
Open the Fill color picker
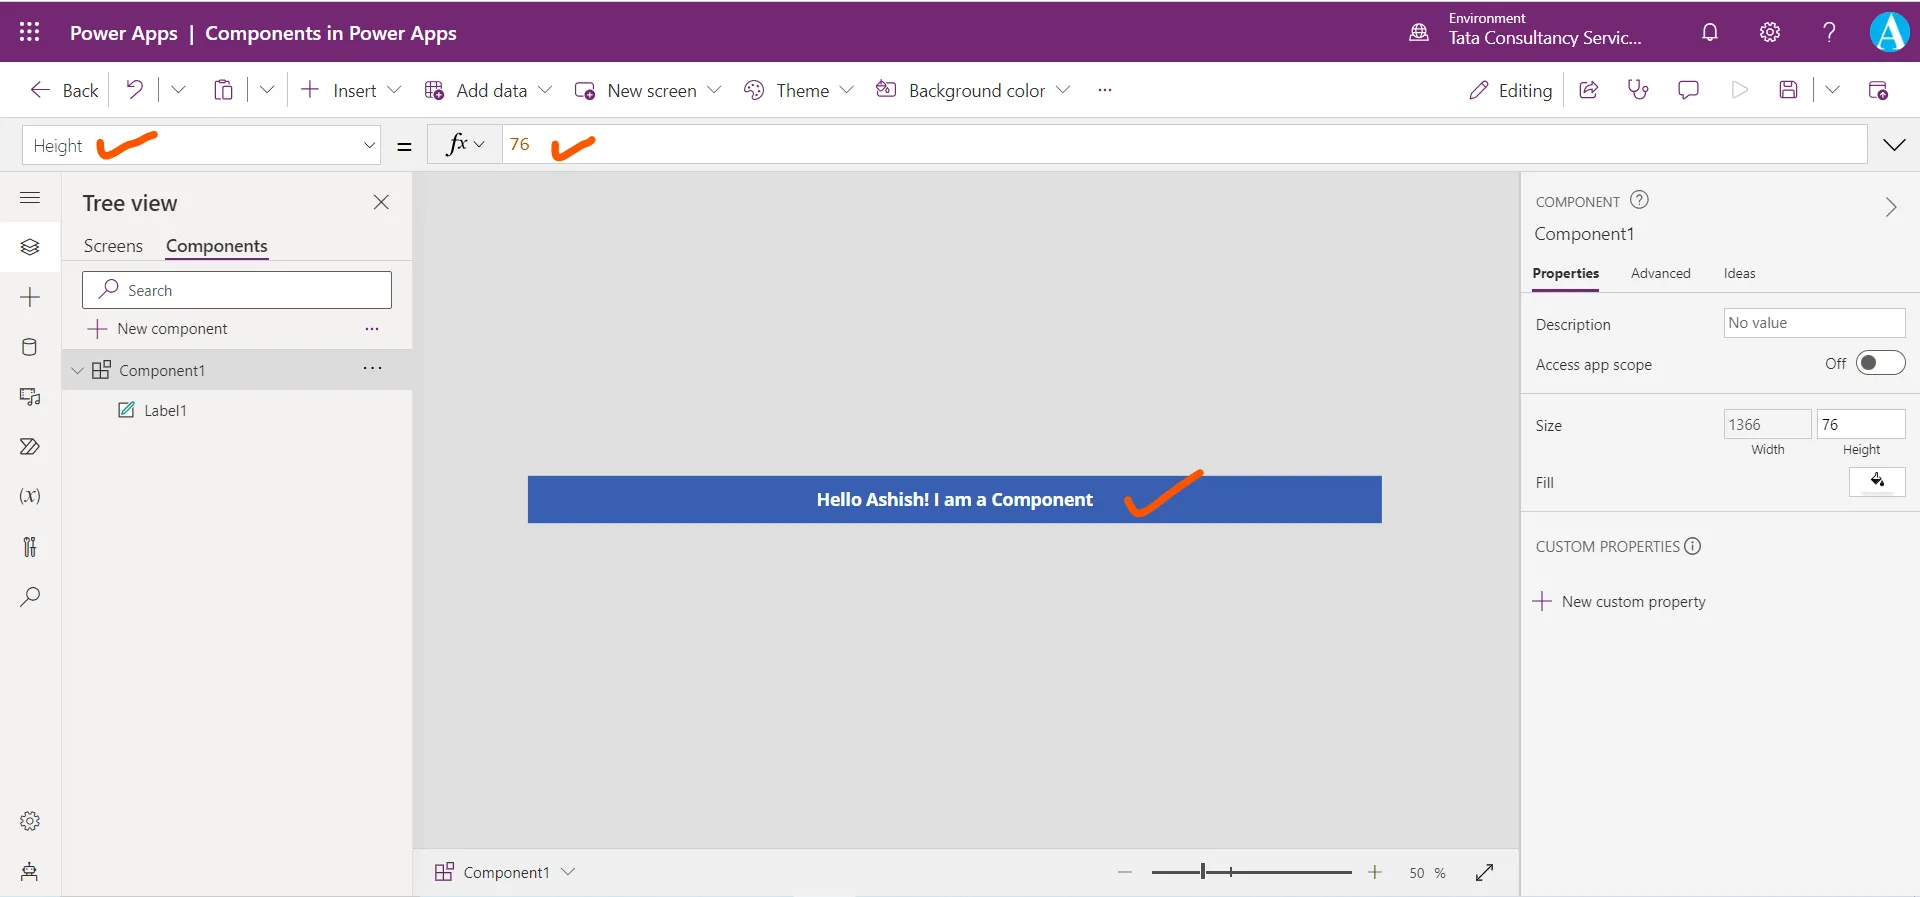pyautogui.click(x=1877, y=481)
